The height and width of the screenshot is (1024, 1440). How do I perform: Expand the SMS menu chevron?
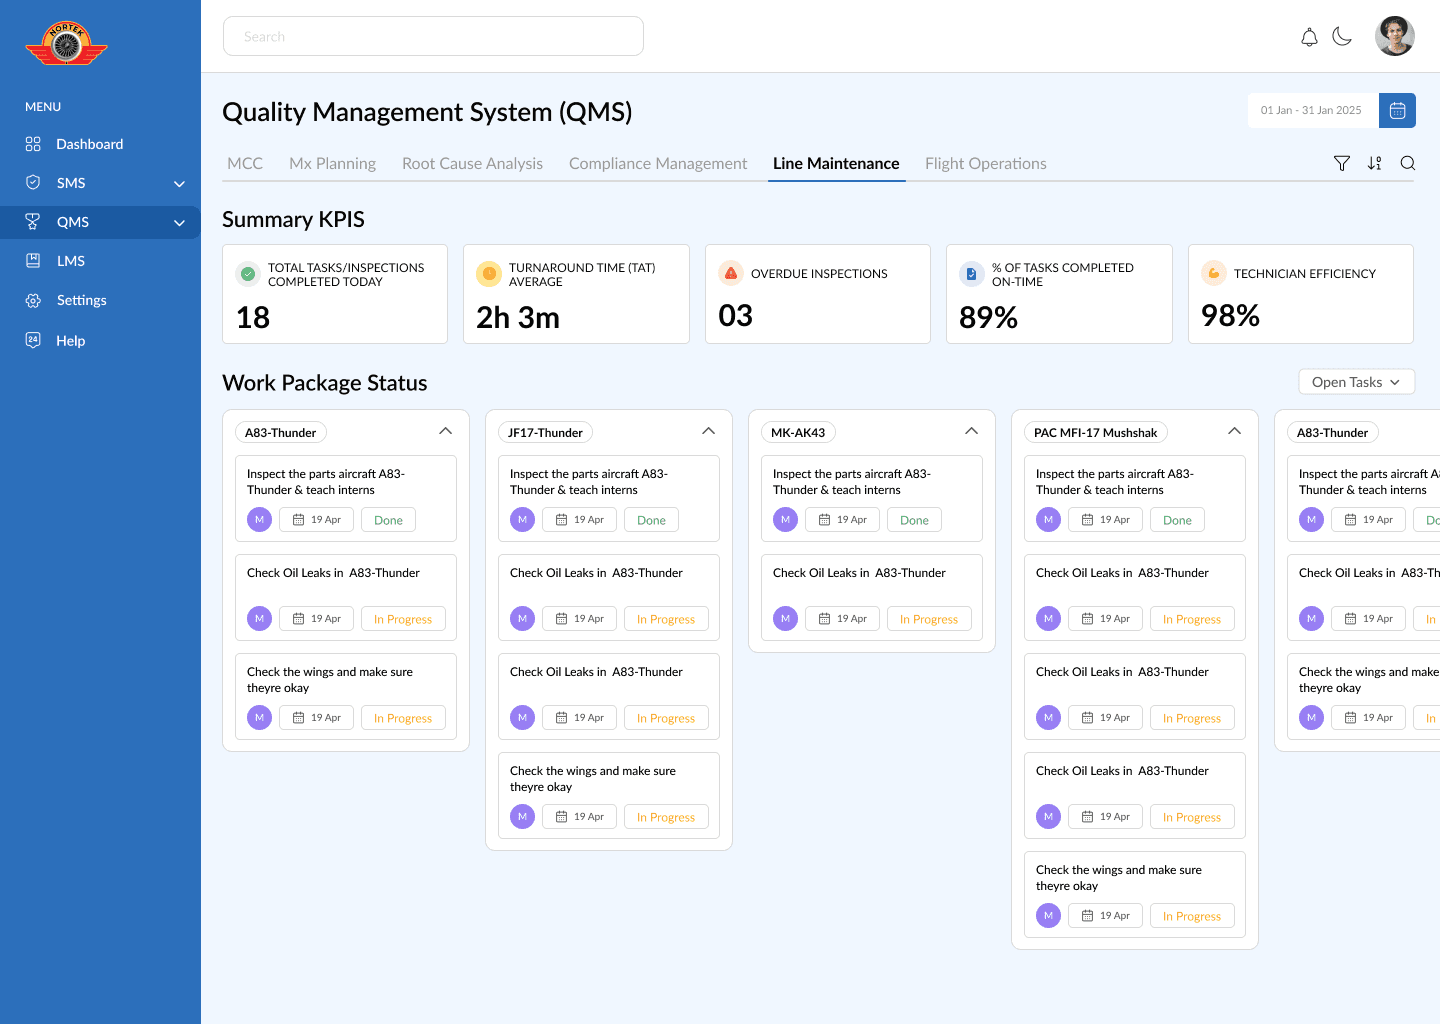pos(180,184)
